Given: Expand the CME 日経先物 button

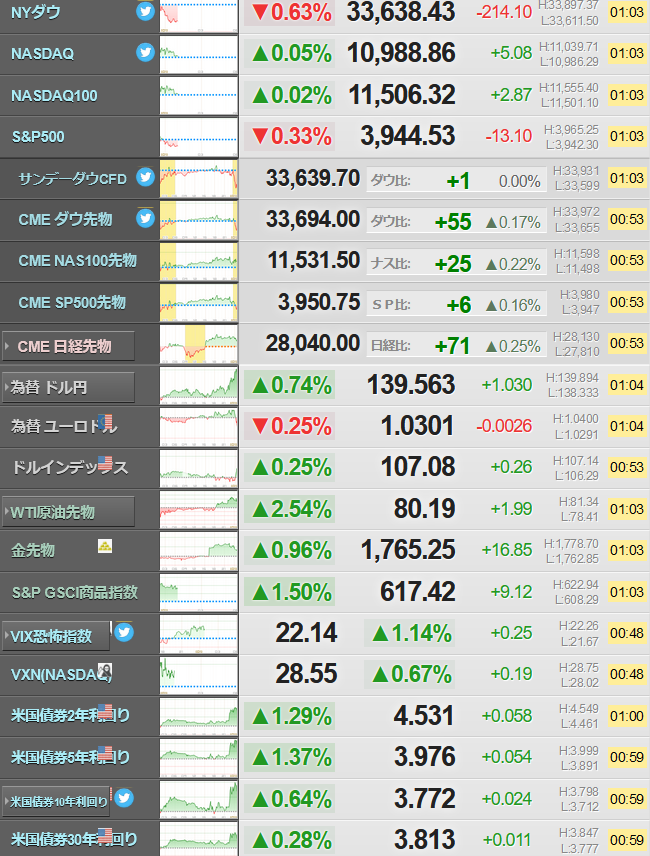Looking at the screenshot, I should coord(68,346).
